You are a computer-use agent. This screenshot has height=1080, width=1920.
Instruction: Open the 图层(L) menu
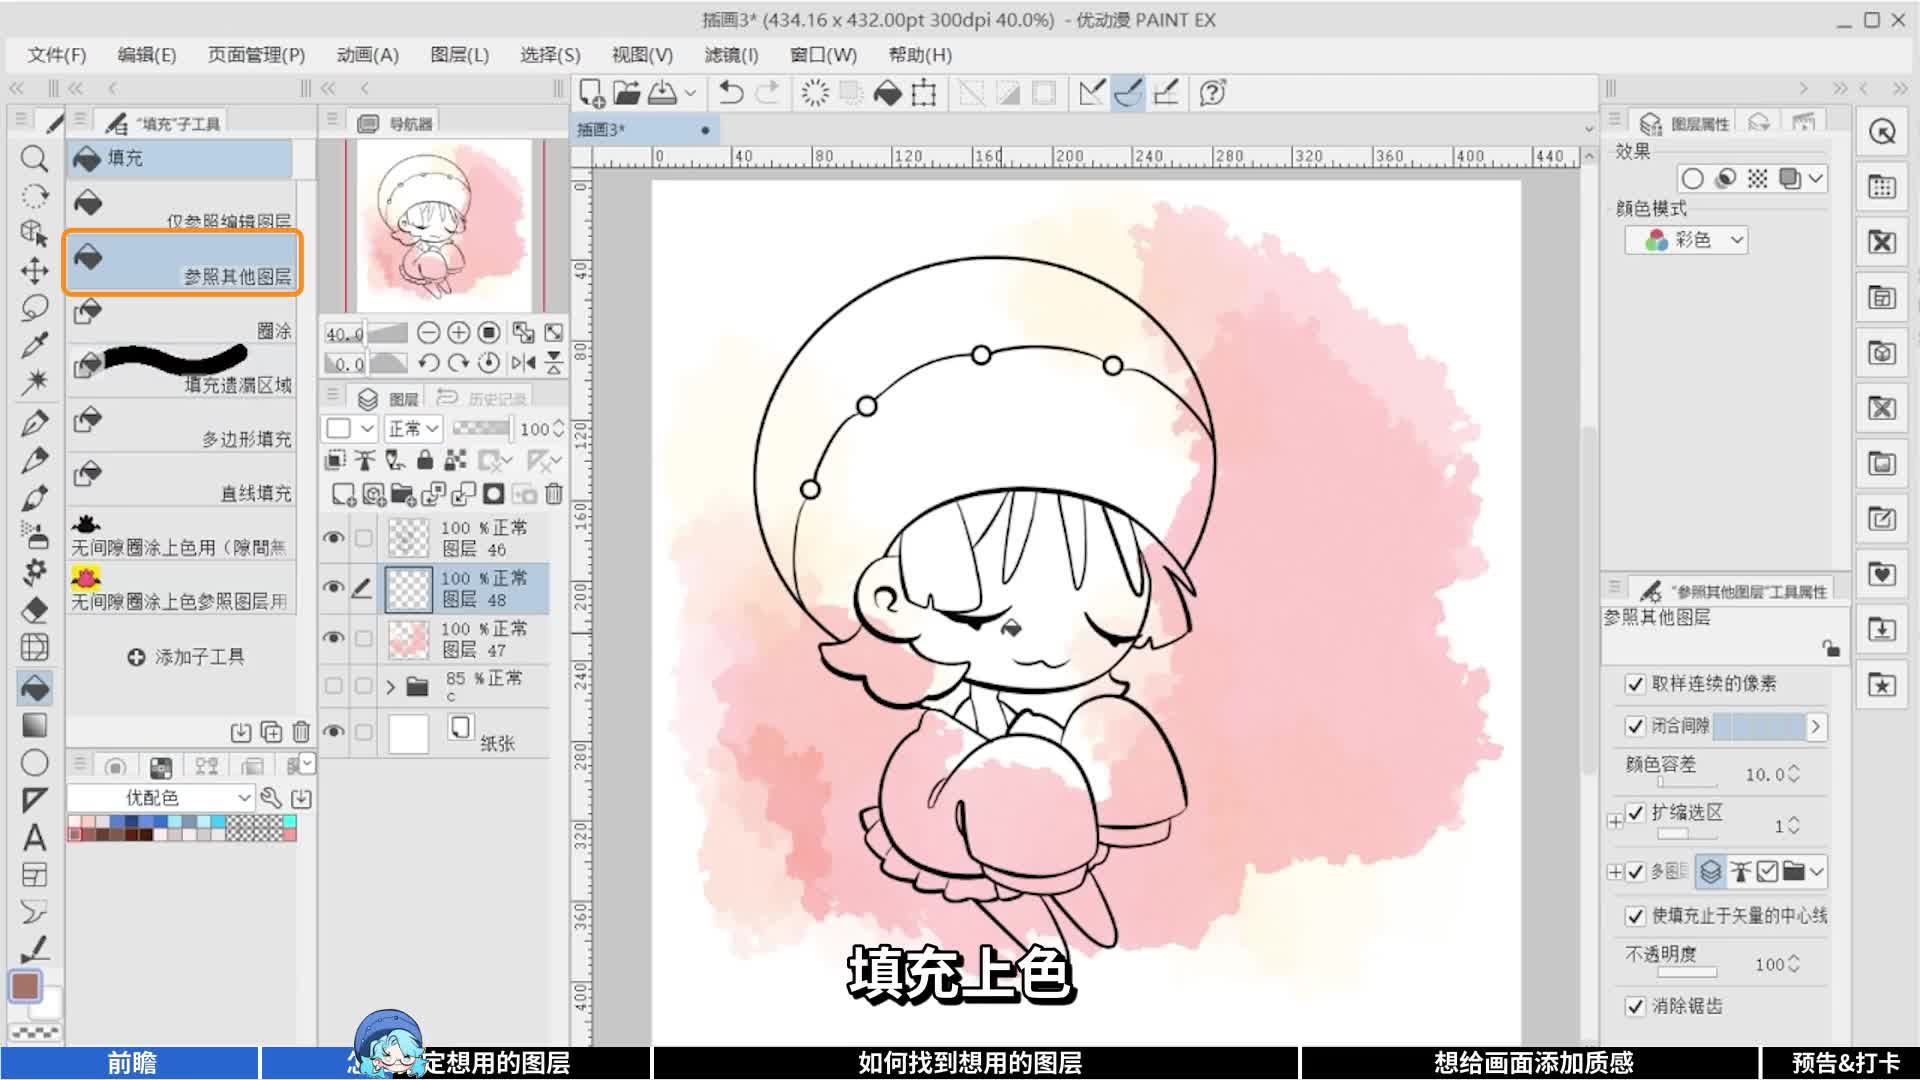pyautogui.click(x=459, y=55)
